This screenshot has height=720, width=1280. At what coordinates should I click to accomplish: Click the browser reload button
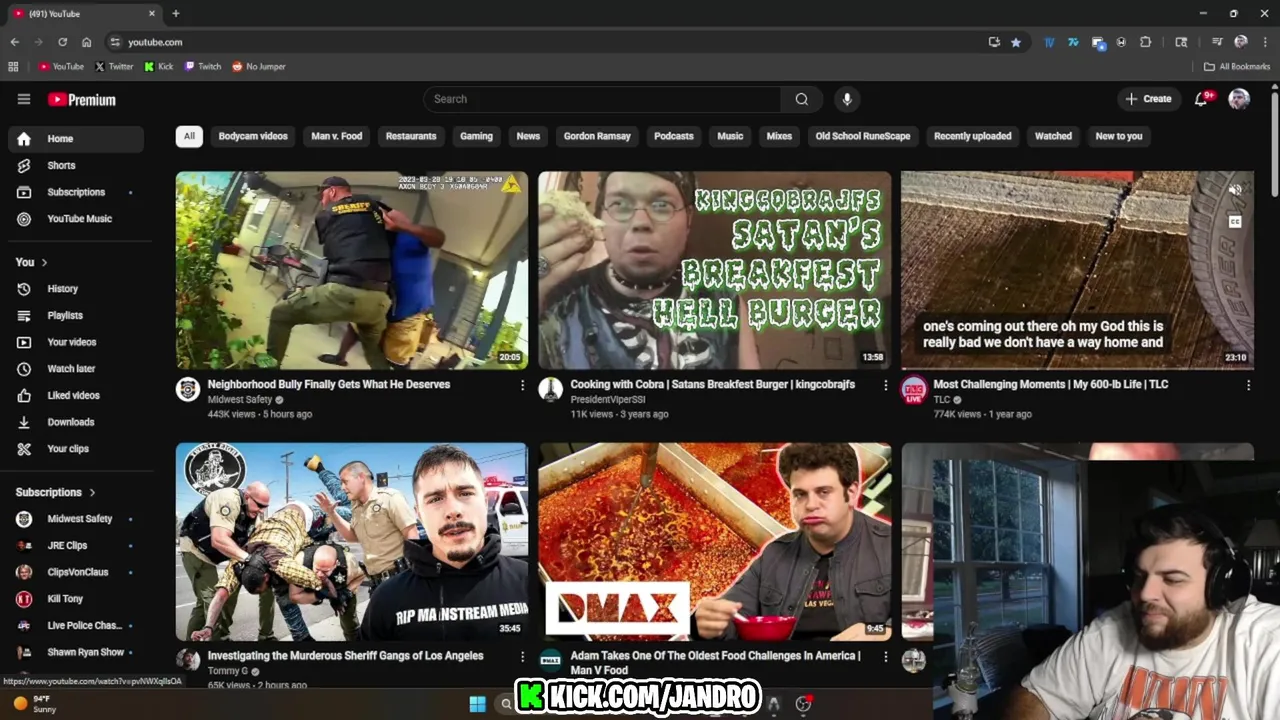[x=62, y=42]
